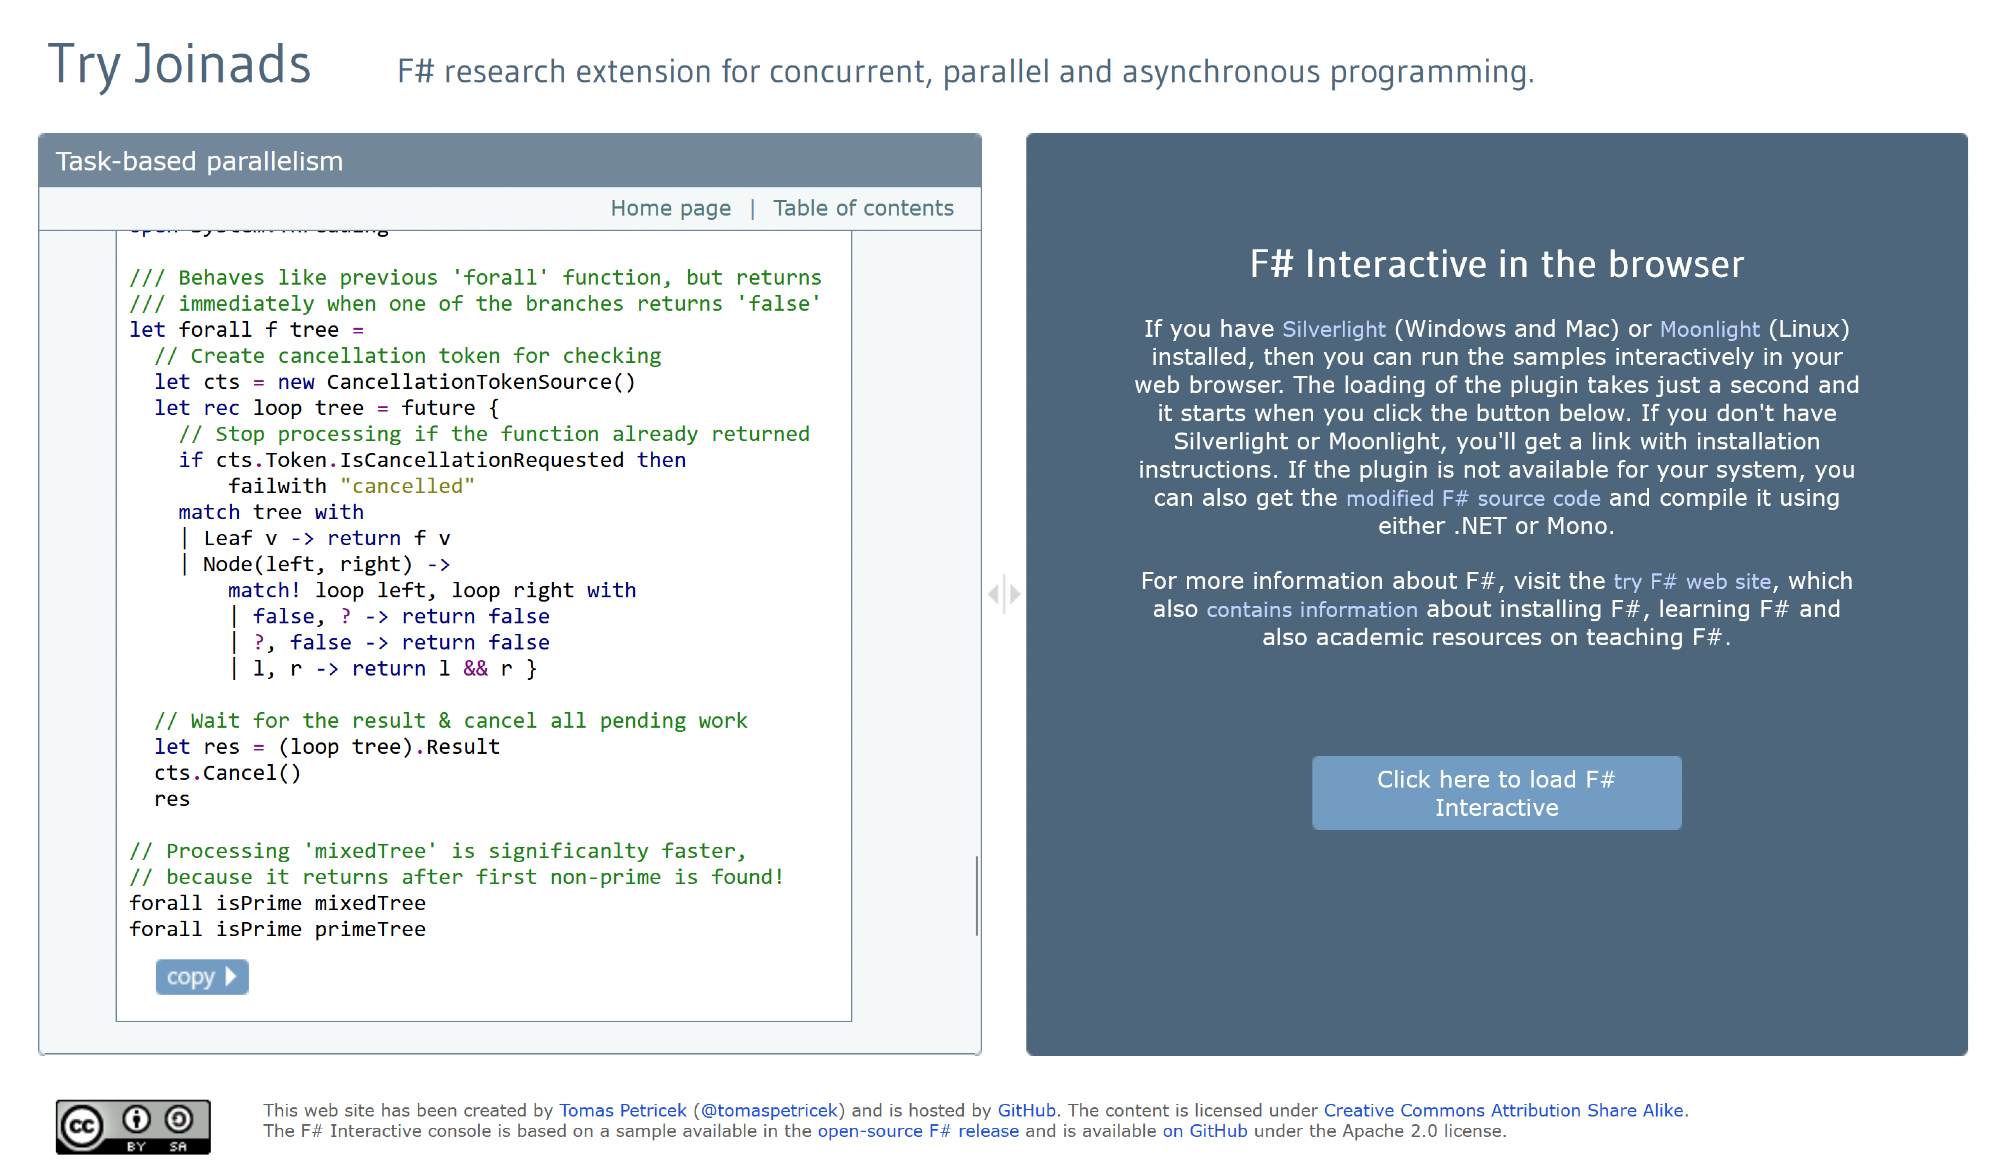
Task: Open Tomas Petricek author link
Action: 622,1110
